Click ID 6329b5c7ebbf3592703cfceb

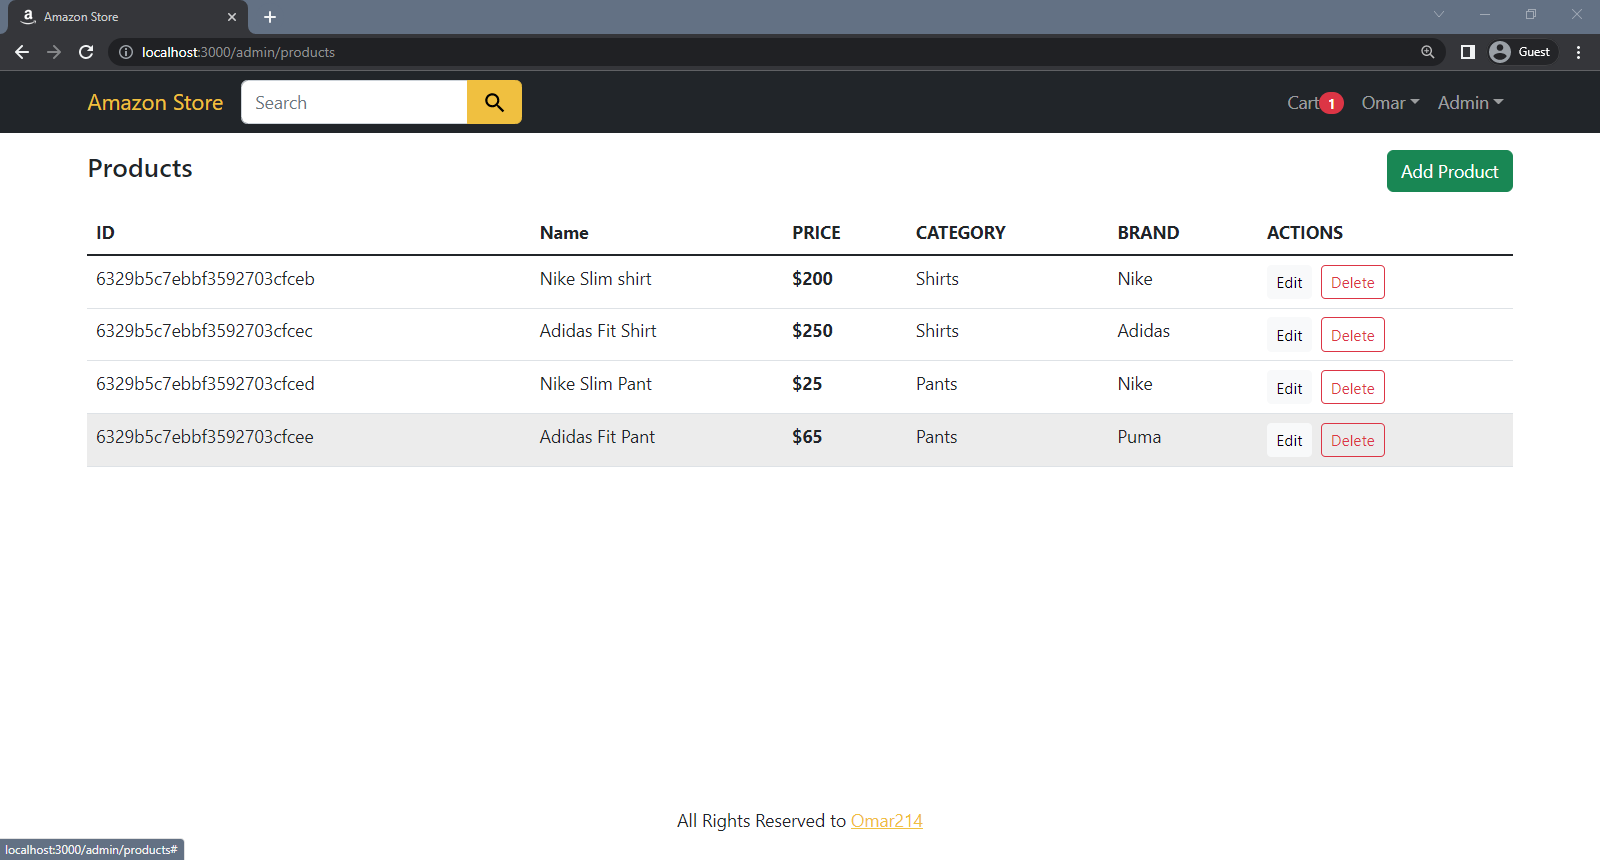(x=205, y=279)
